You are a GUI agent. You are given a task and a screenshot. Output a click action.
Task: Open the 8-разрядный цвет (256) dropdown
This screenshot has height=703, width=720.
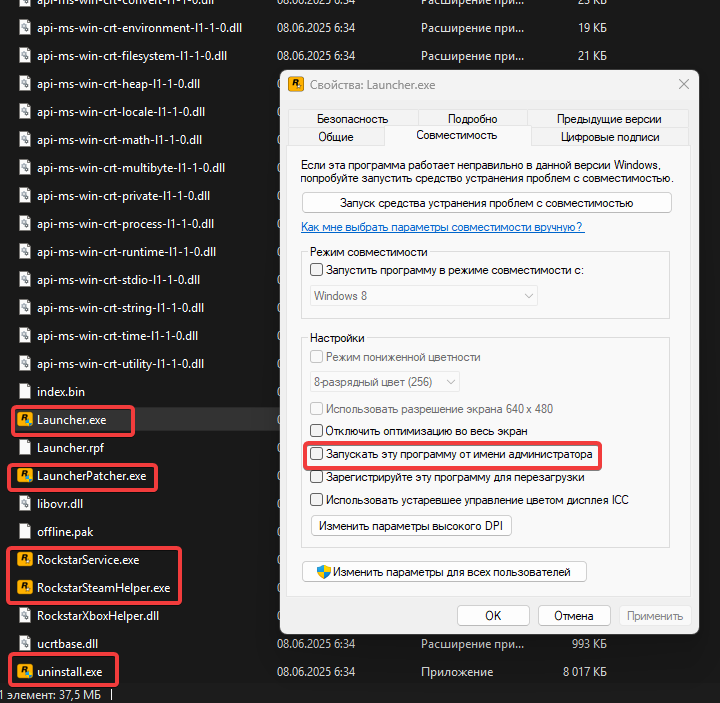385,382
